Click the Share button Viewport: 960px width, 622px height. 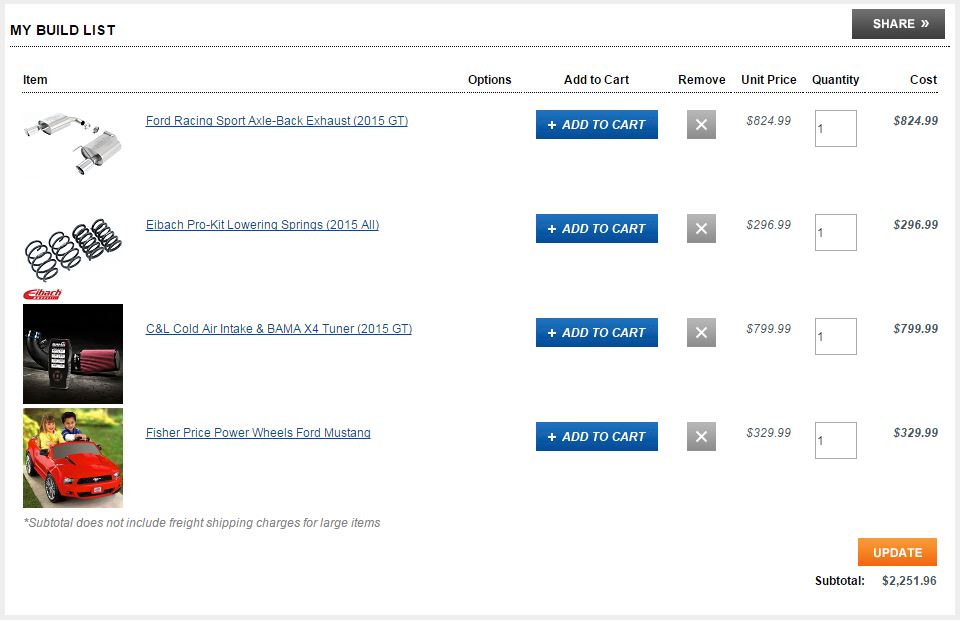pos(897,24)
